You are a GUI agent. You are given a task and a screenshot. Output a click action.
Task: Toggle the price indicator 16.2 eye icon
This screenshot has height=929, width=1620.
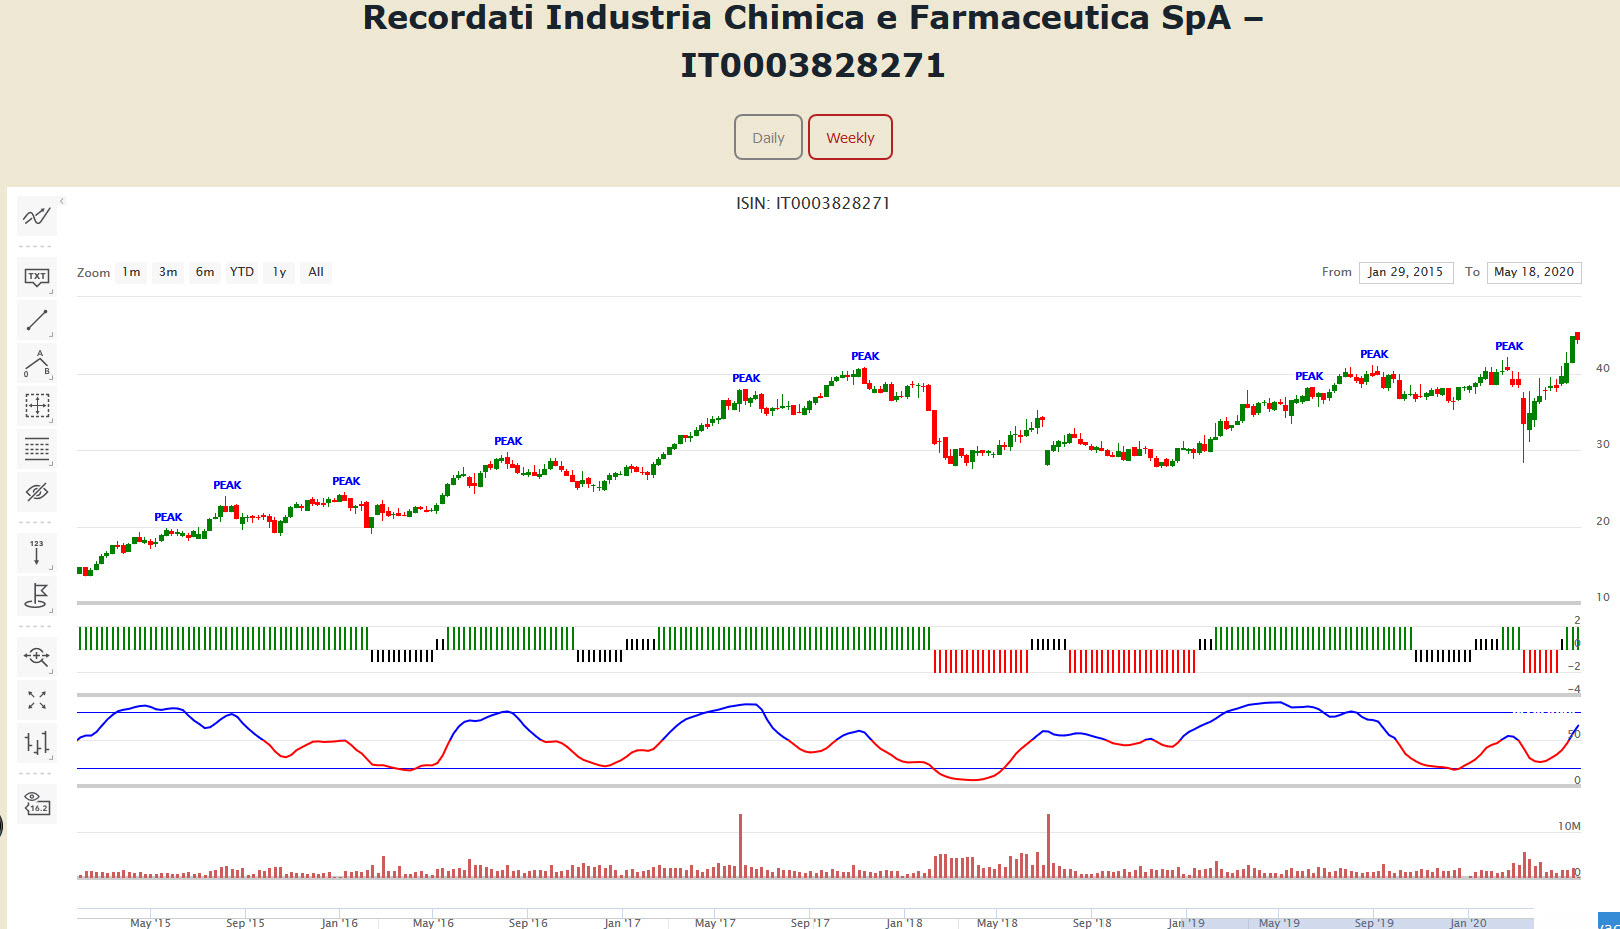tap(37, 803)
